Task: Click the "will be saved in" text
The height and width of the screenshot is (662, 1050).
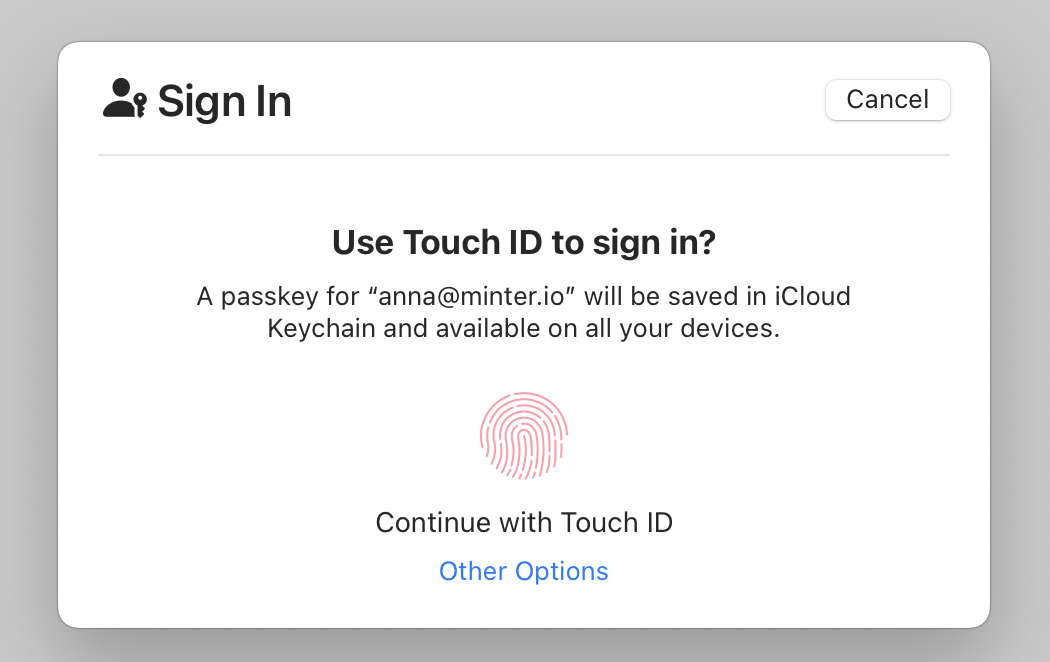Action: click(679, 297)
